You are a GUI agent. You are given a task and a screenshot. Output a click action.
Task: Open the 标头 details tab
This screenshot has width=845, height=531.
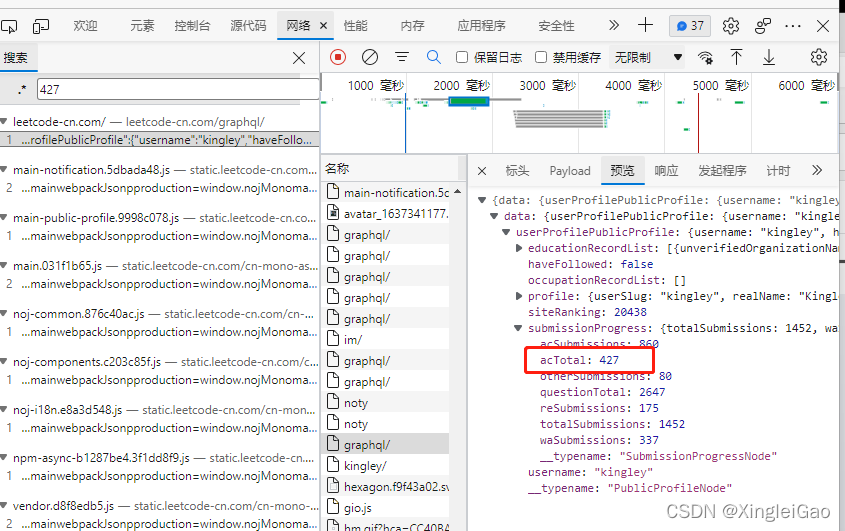point(517,171)
